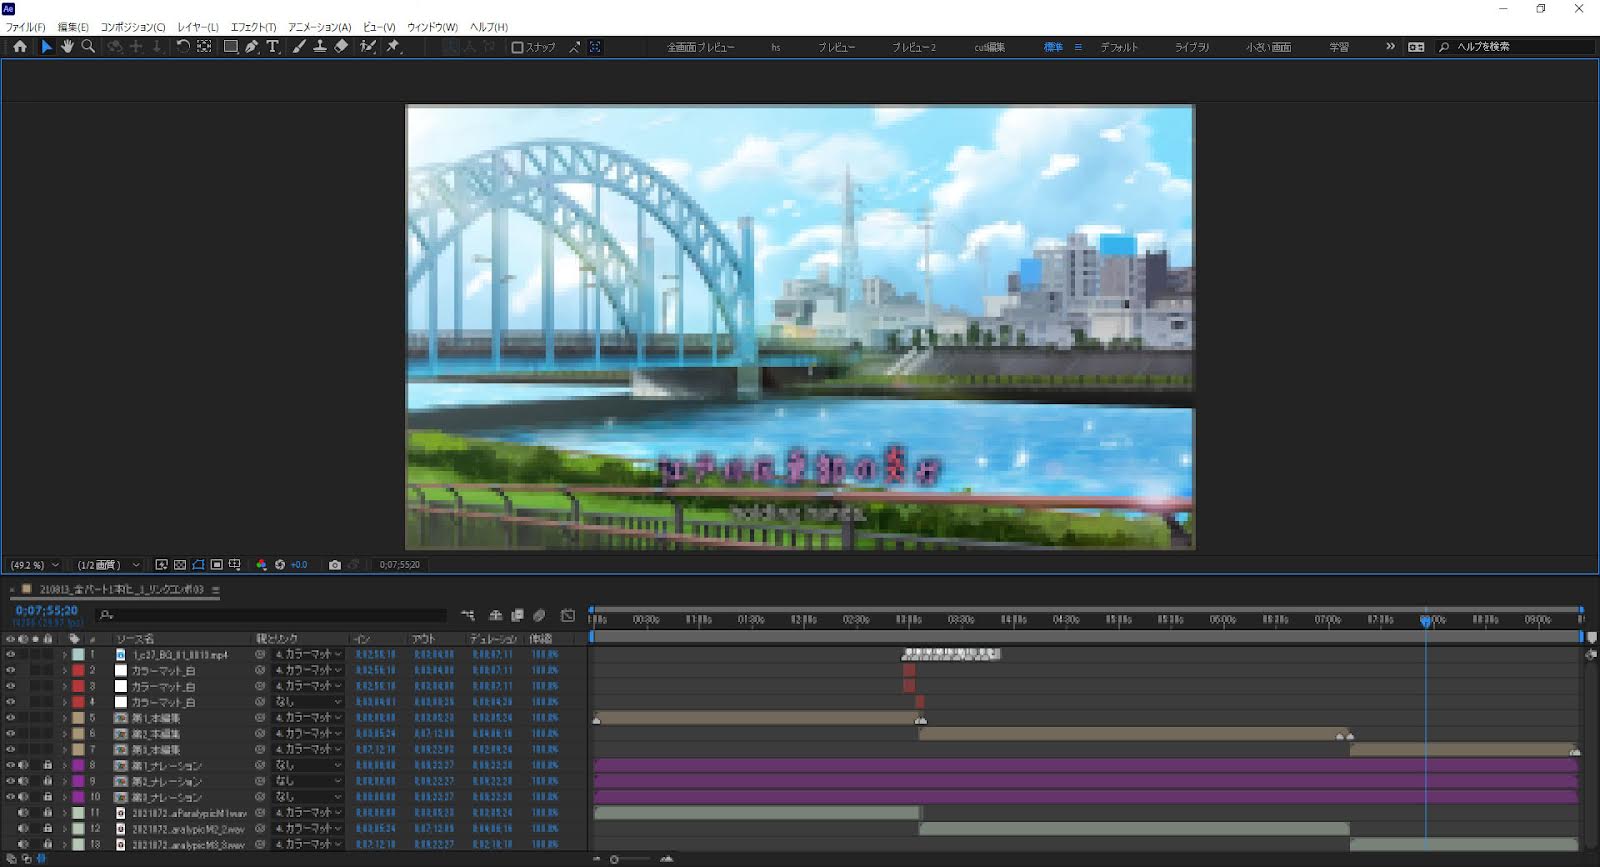This screenshot has height=867, width=1600.
Task: Click the ソース名 column header
Action: (135, 639)
